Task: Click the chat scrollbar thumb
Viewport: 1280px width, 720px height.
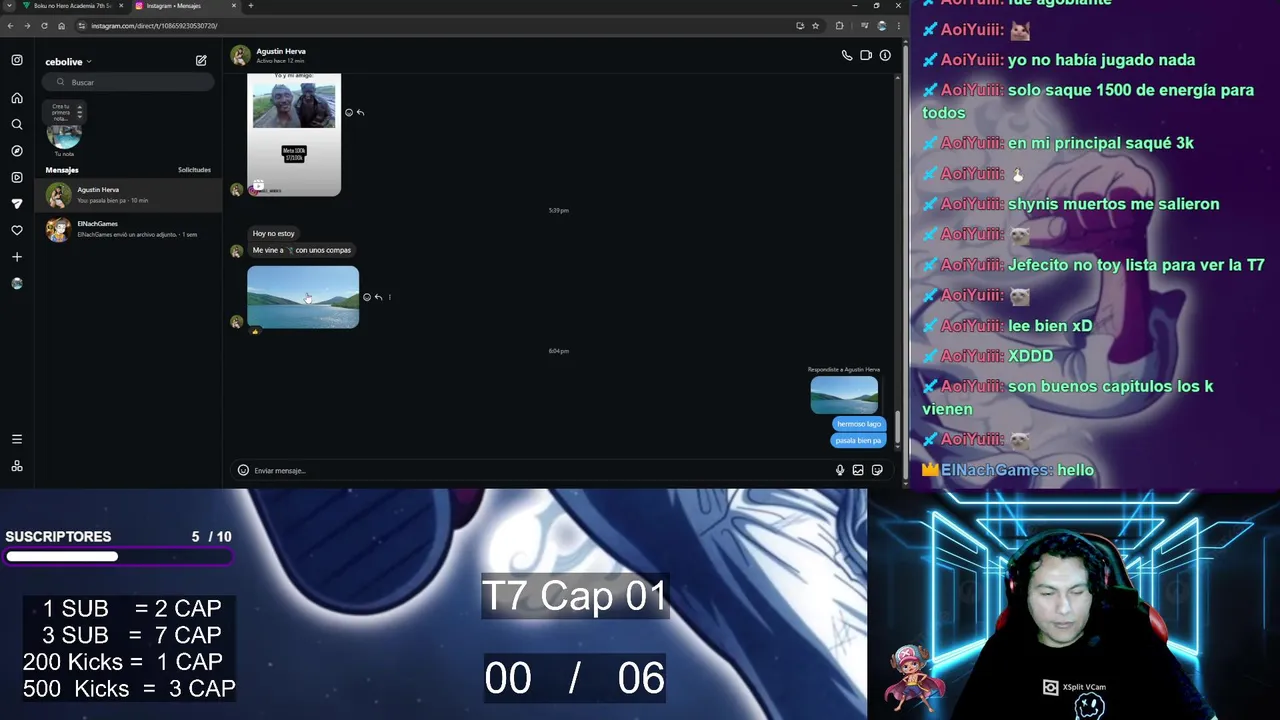Action: (x=896, y=428)
